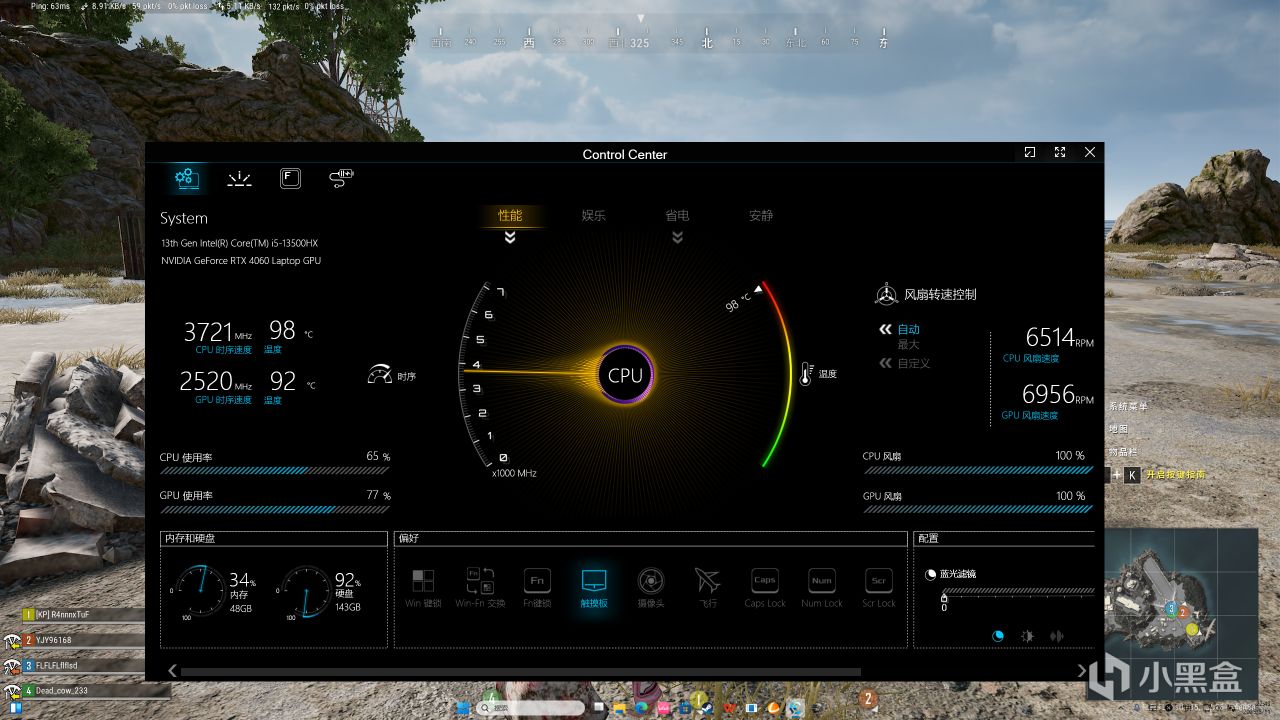Open the power and battery settings page

(341, 178)
